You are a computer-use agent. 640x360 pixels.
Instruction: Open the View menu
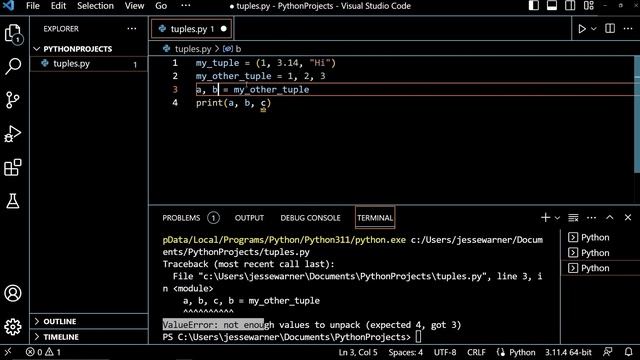(134, 6)
